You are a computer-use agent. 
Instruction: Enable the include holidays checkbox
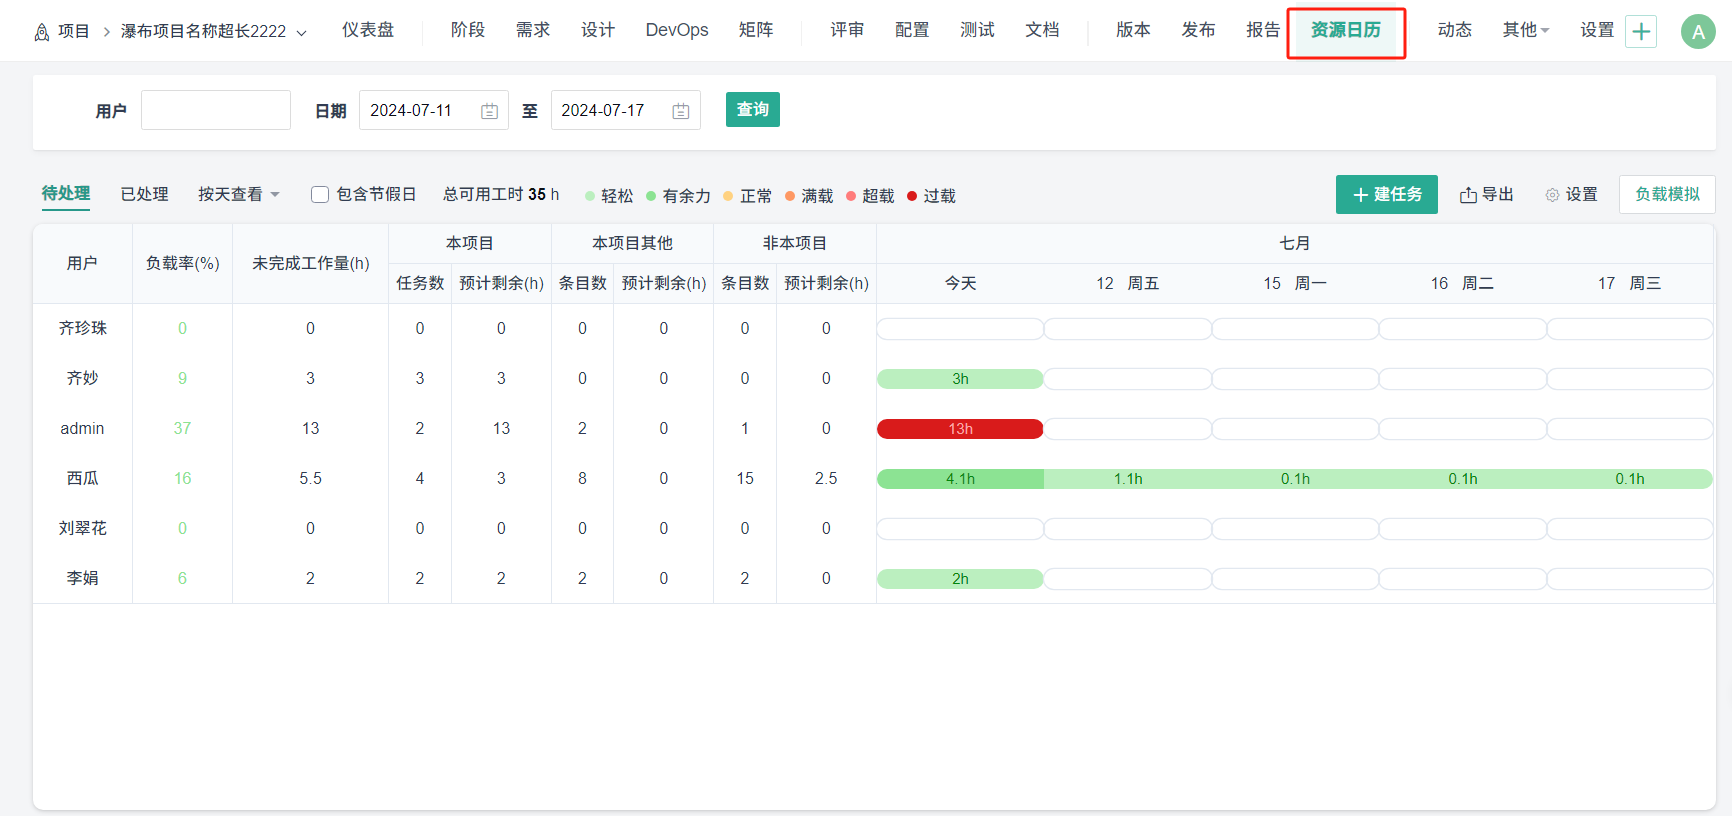[x=320, y=195]
